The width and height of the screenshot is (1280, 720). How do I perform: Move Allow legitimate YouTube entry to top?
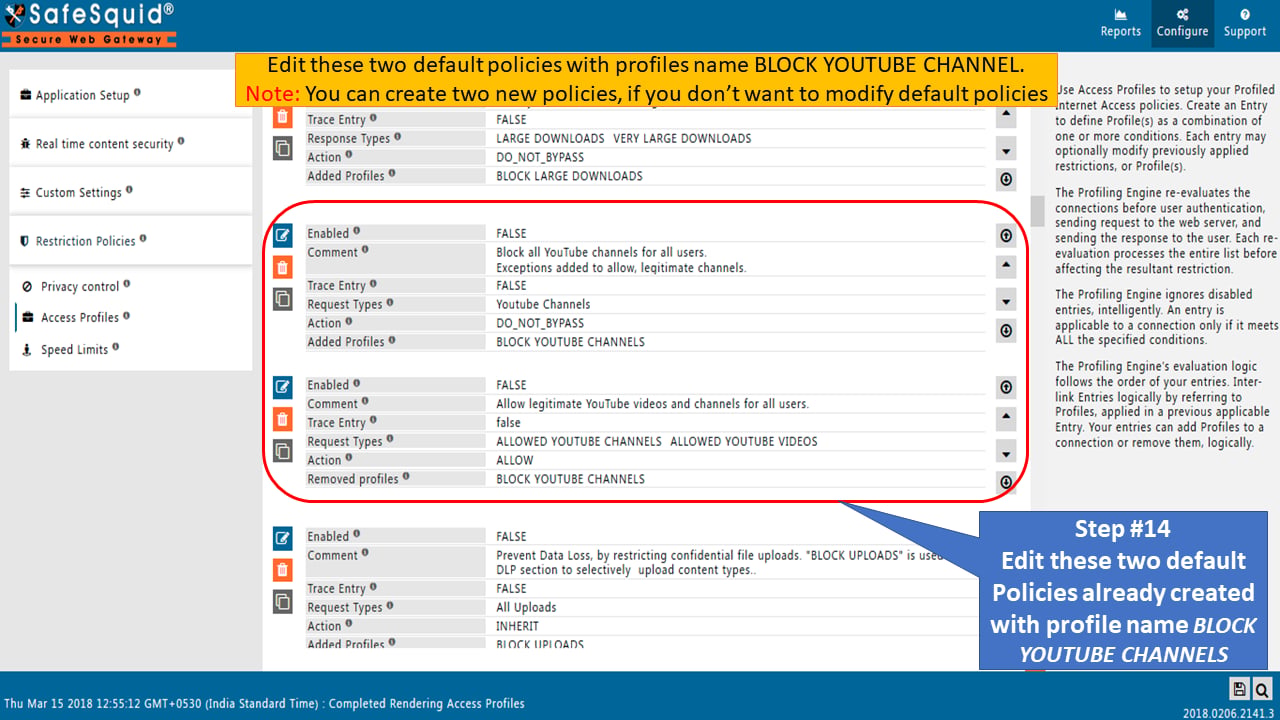[x=1006, y=387]
